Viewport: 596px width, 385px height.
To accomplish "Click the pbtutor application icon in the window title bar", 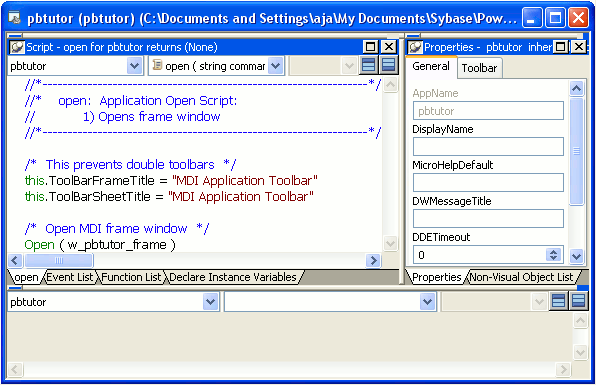I will pos(14,17).
